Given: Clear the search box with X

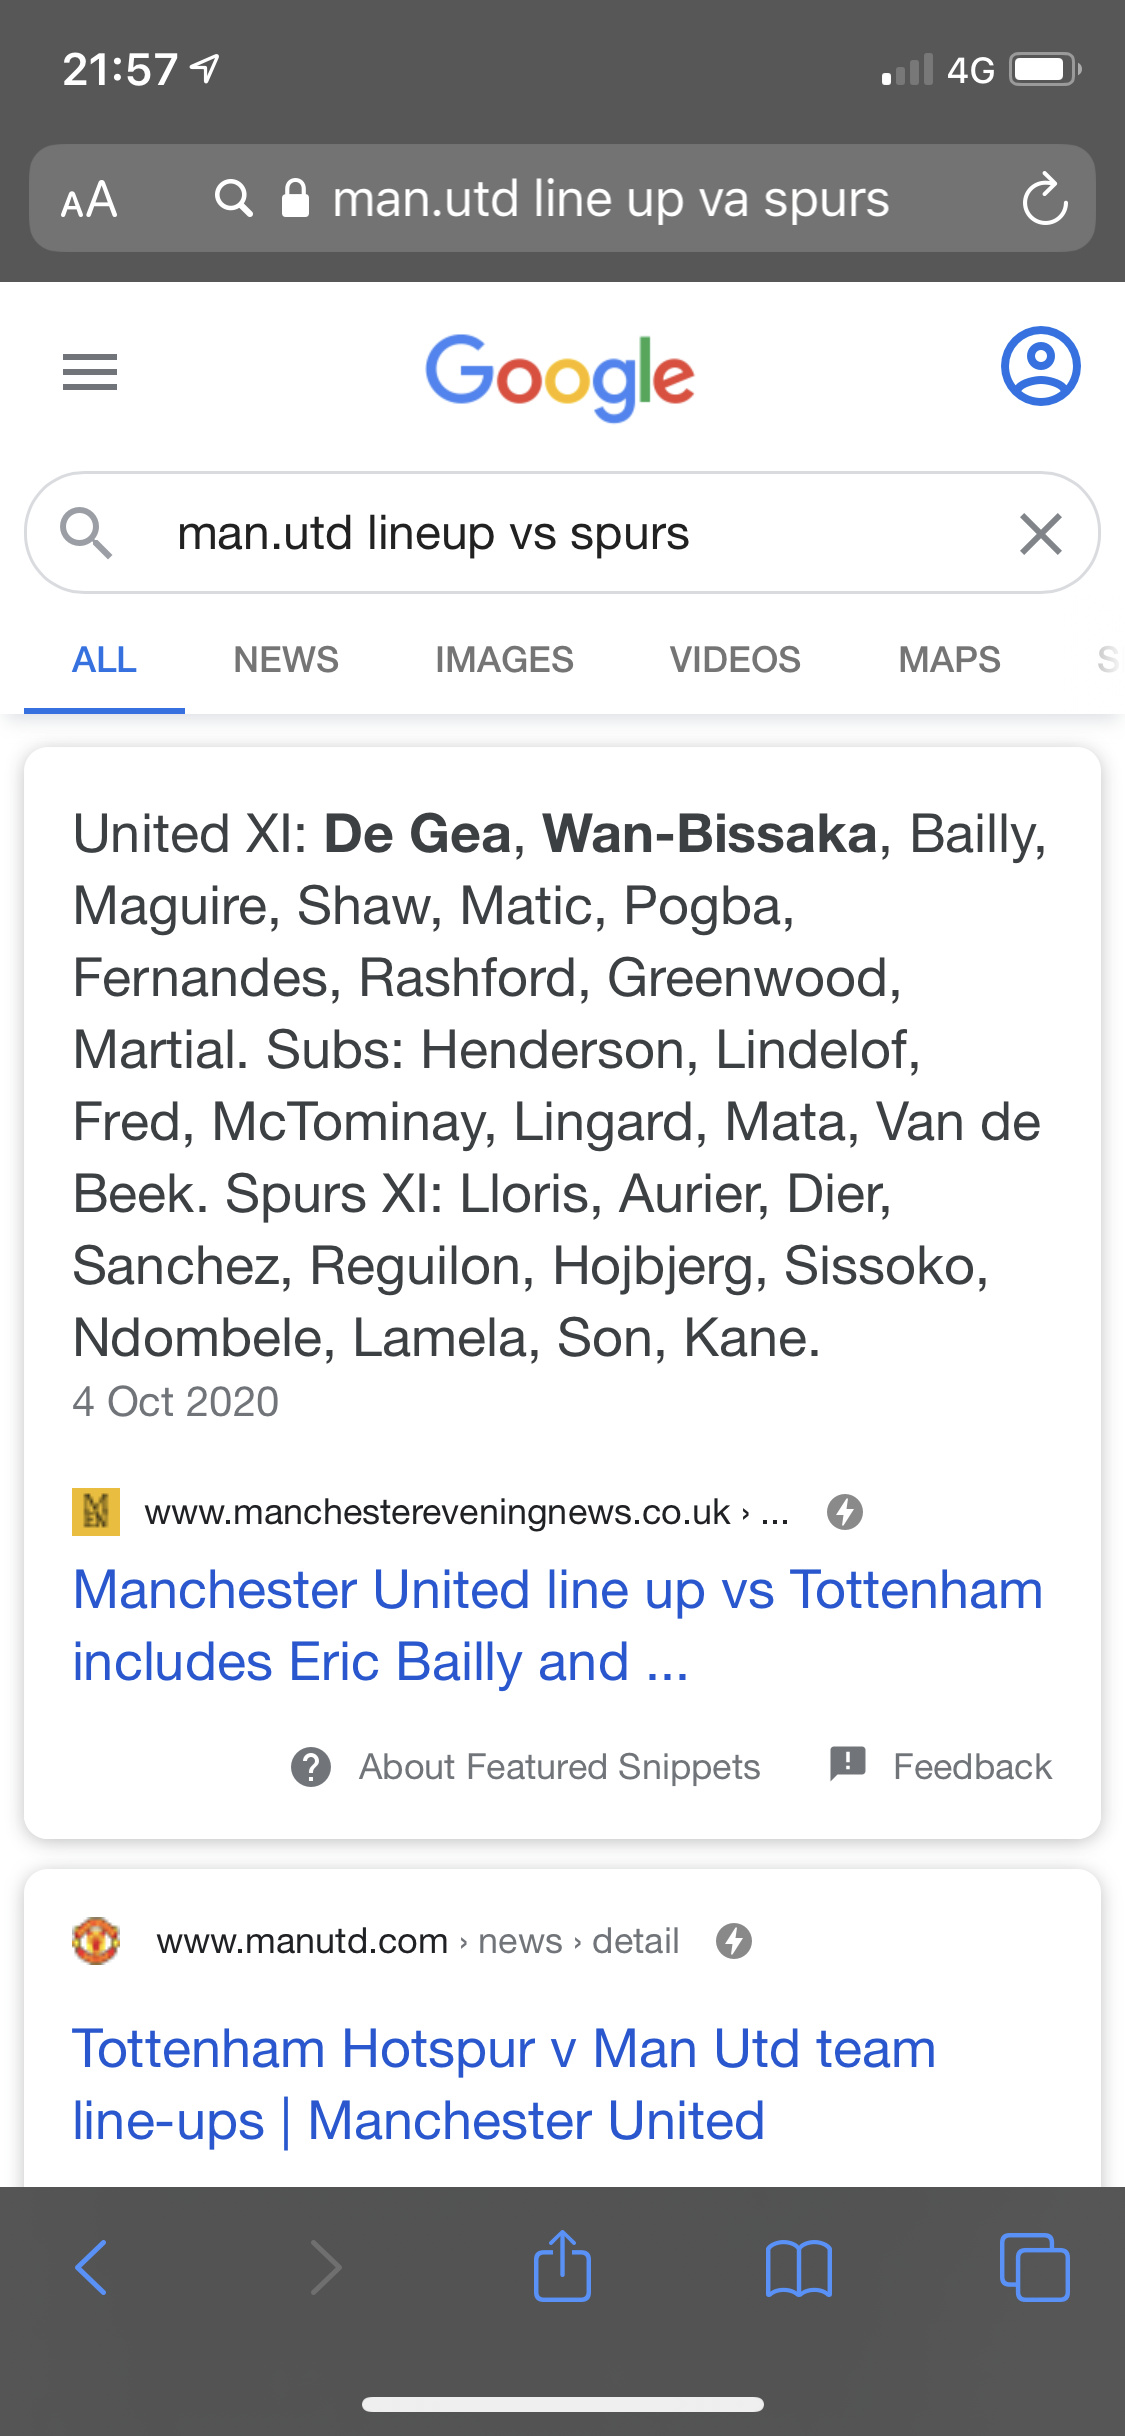Looking at the screenshot, I should tap(1040, 533).
